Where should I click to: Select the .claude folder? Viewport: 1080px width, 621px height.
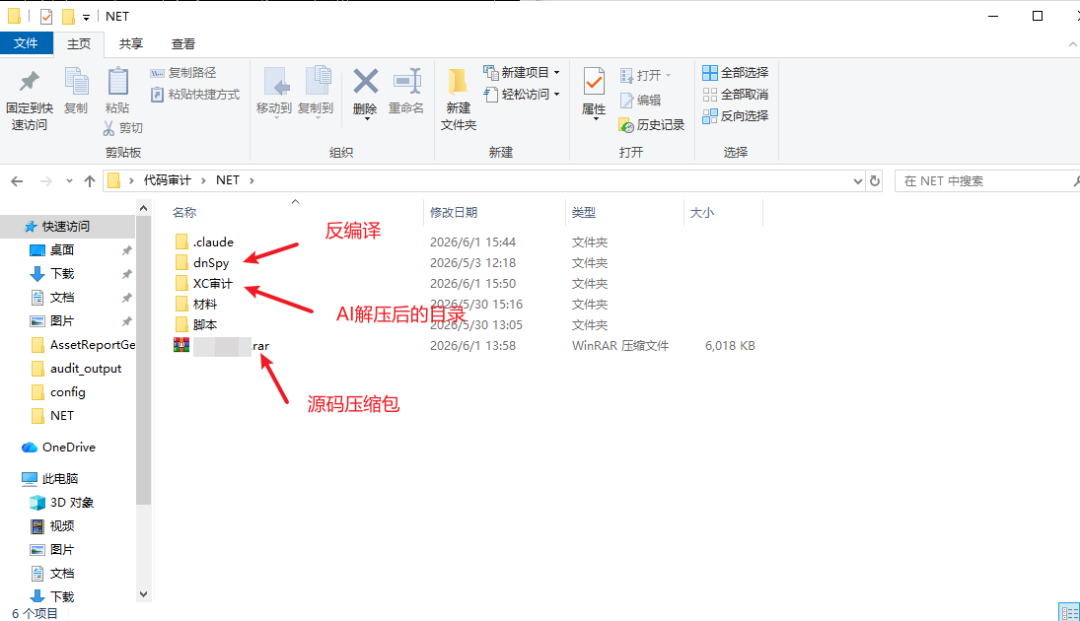coord(205,242)
